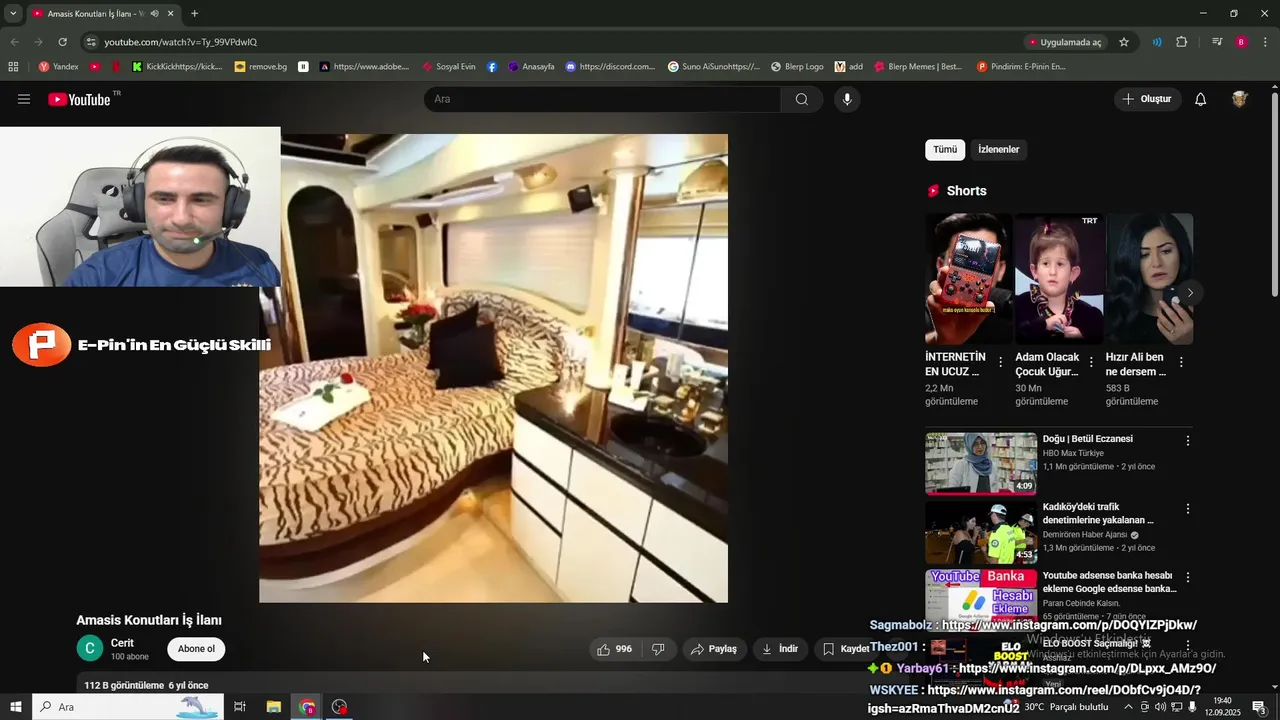Go back in browser history
This screenshot has width=1280, height=720.
15,42
